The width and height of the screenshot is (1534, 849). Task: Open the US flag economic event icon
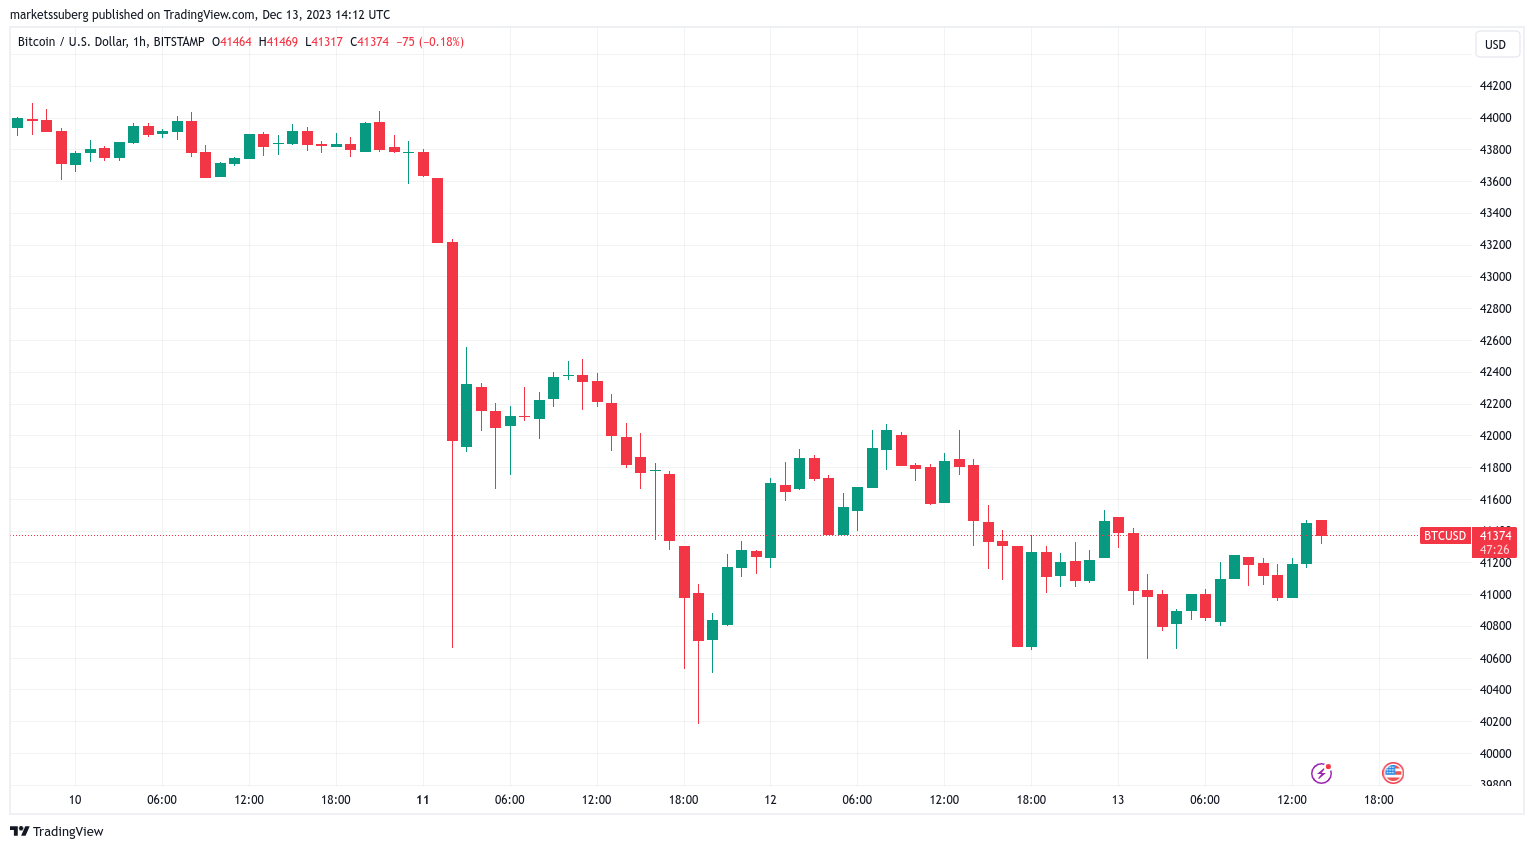(1393, 773)
